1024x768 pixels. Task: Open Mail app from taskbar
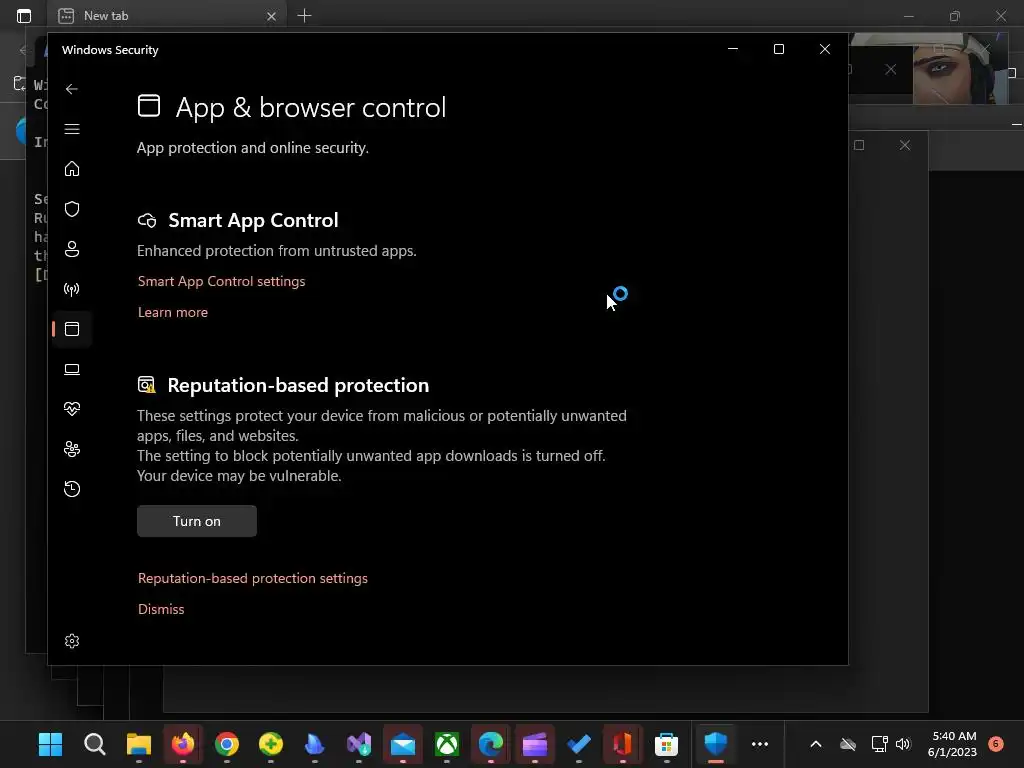point(403,744)
